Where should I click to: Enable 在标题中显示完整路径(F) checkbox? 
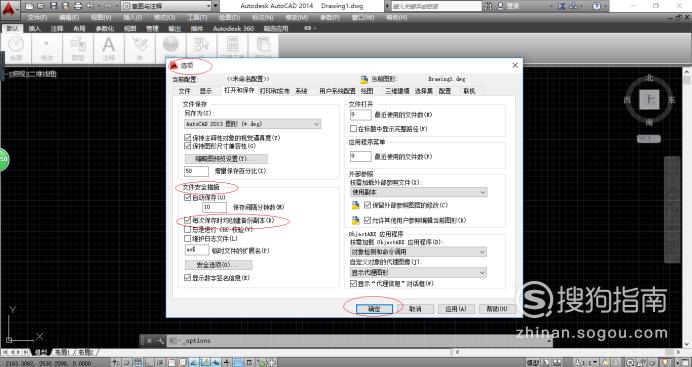pyautogui.click(x=353, y=129)
